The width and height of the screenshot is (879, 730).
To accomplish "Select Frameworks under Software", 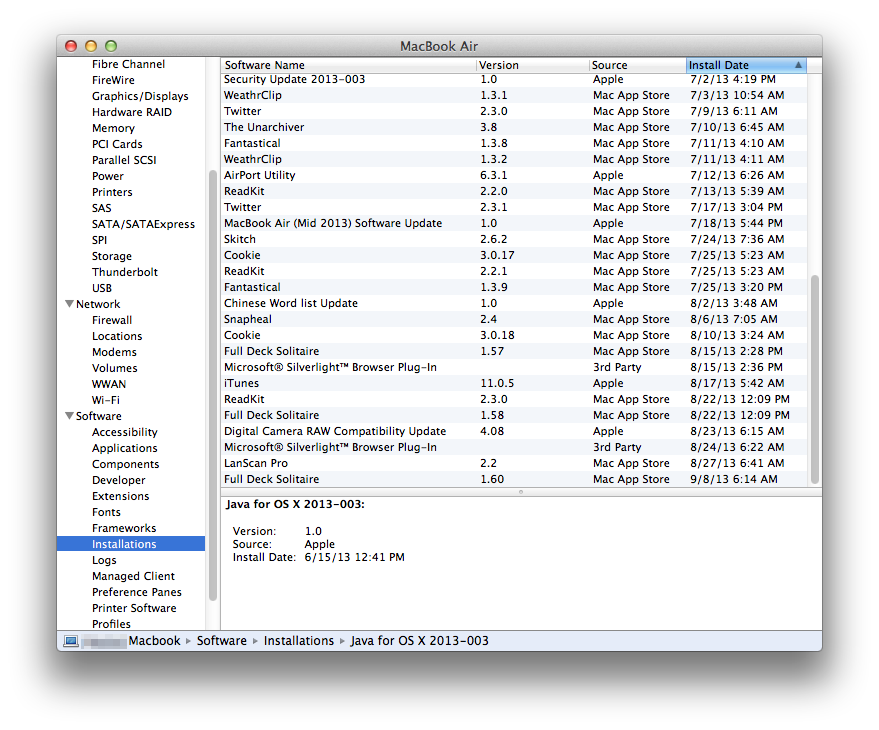I will (x=124, y=528).
